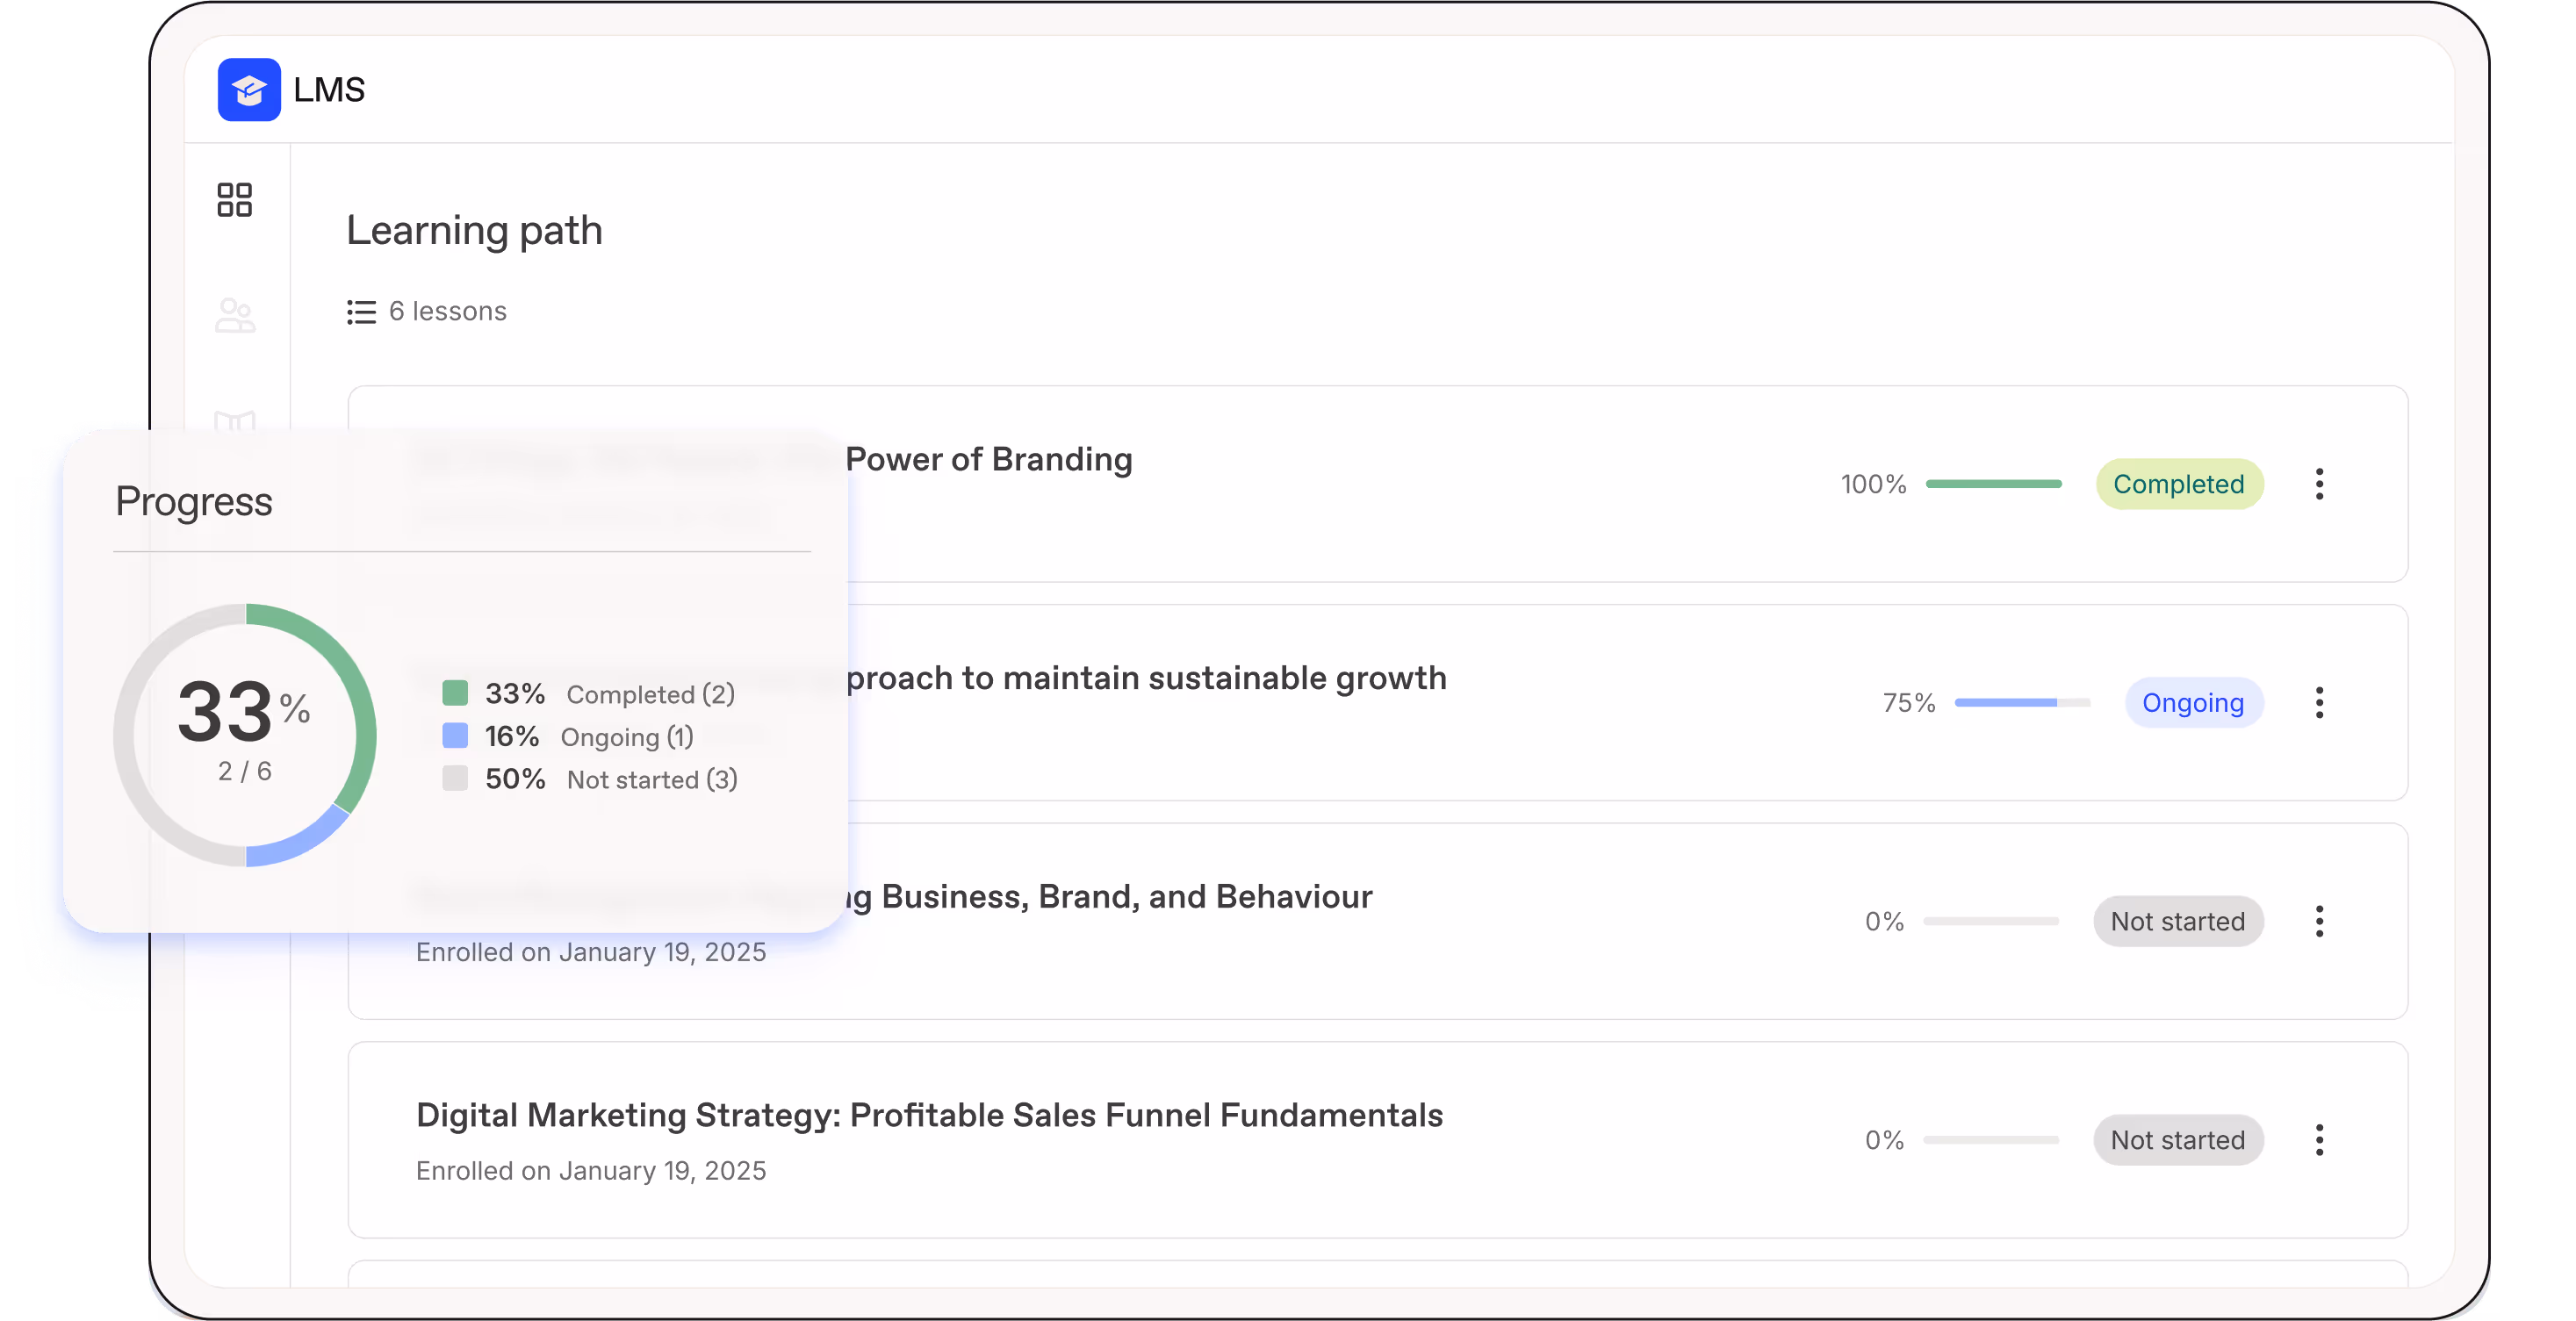Open three-dot menu for Business, Brand, Behaviour
The height and width of the screenshot is (1321, 2576).
pos(2319,921)
